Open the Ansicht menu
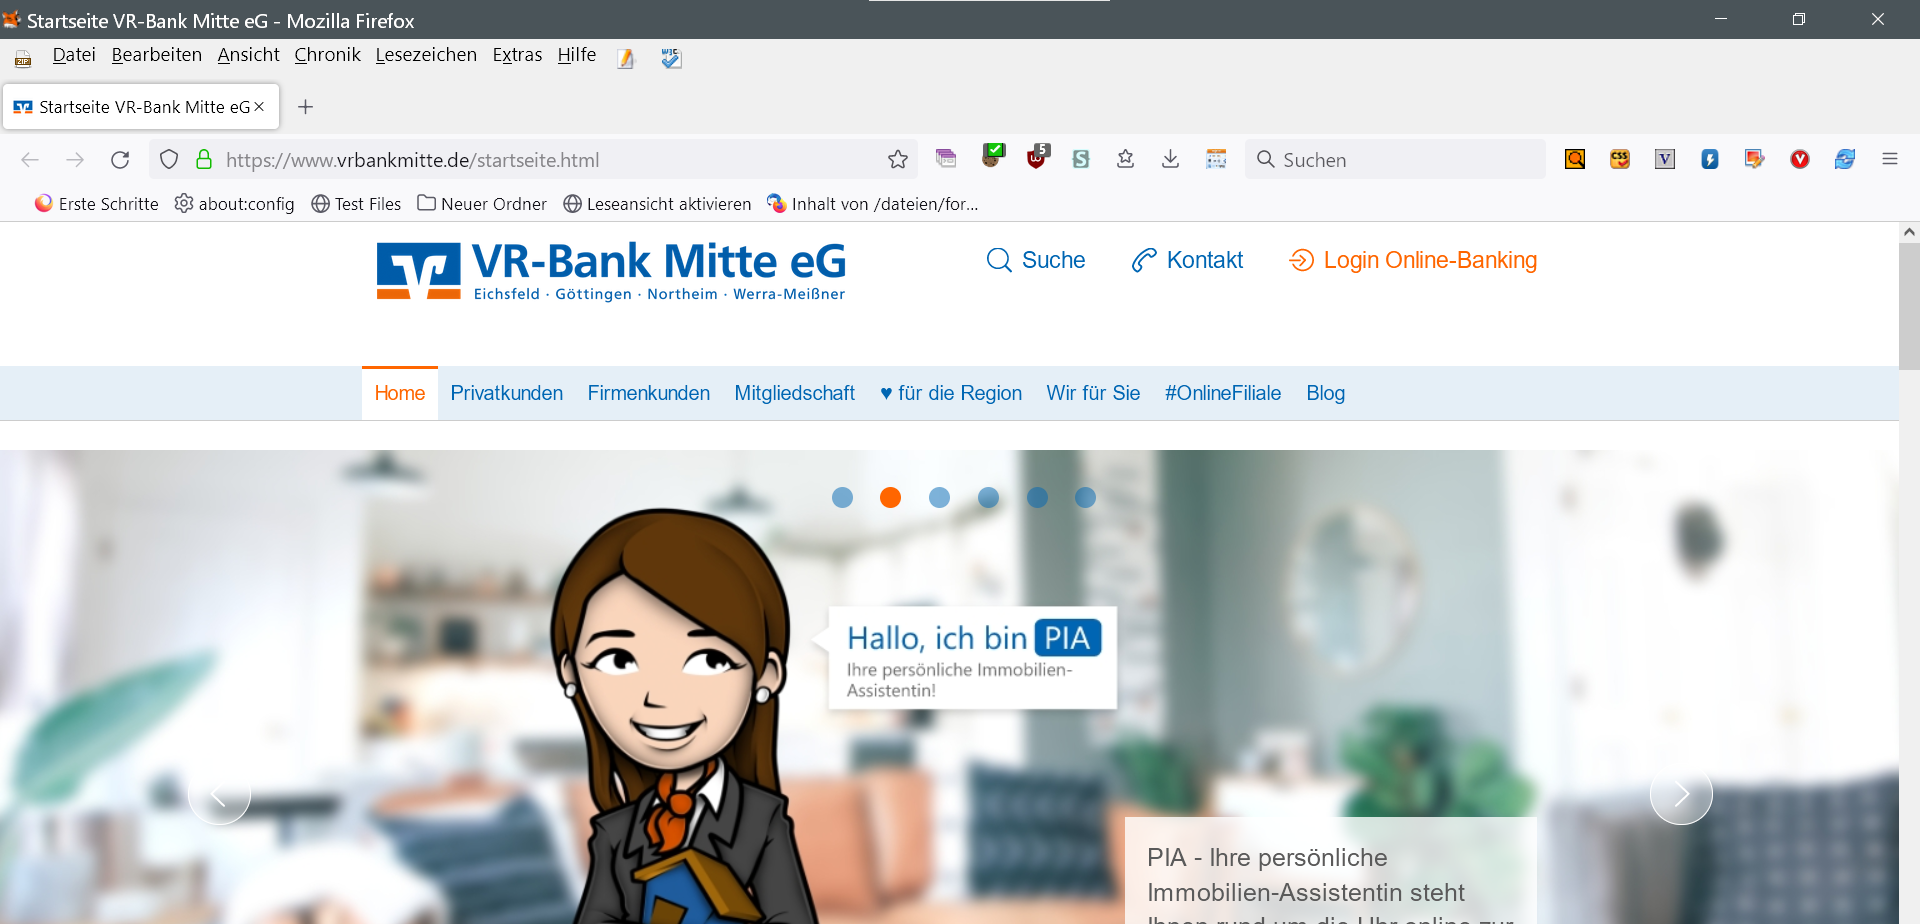Screen dimensions: 1920x924 (x=249, y=55)
